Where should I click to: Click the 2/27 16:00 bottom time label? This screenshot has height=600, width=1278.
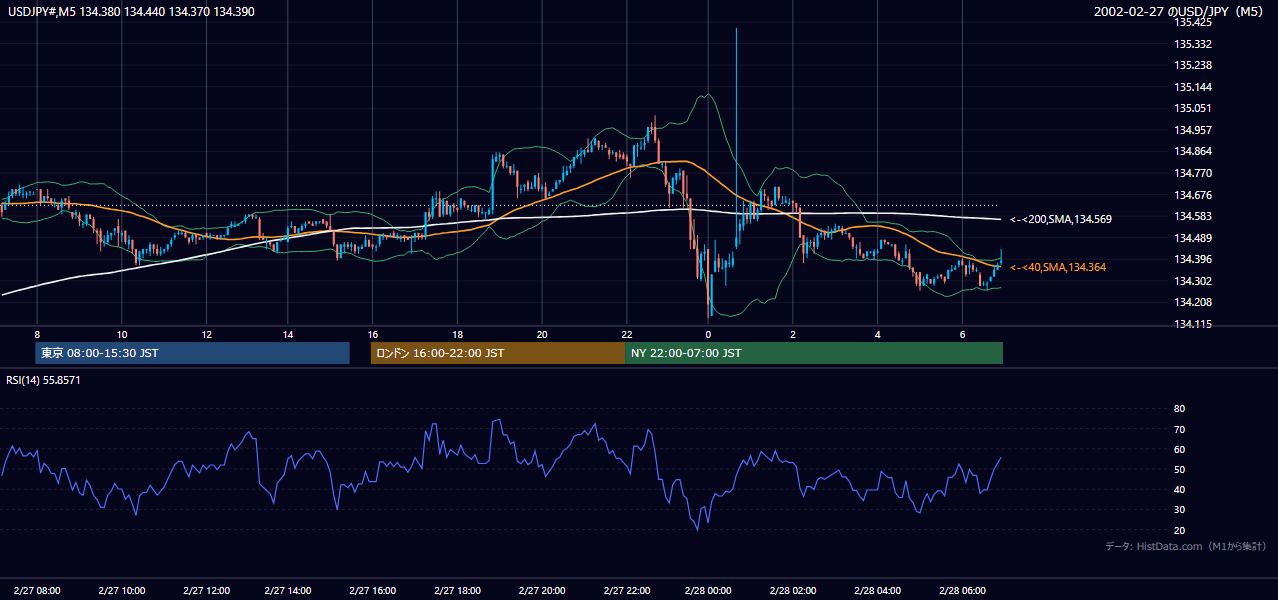(x=373, y=590)
